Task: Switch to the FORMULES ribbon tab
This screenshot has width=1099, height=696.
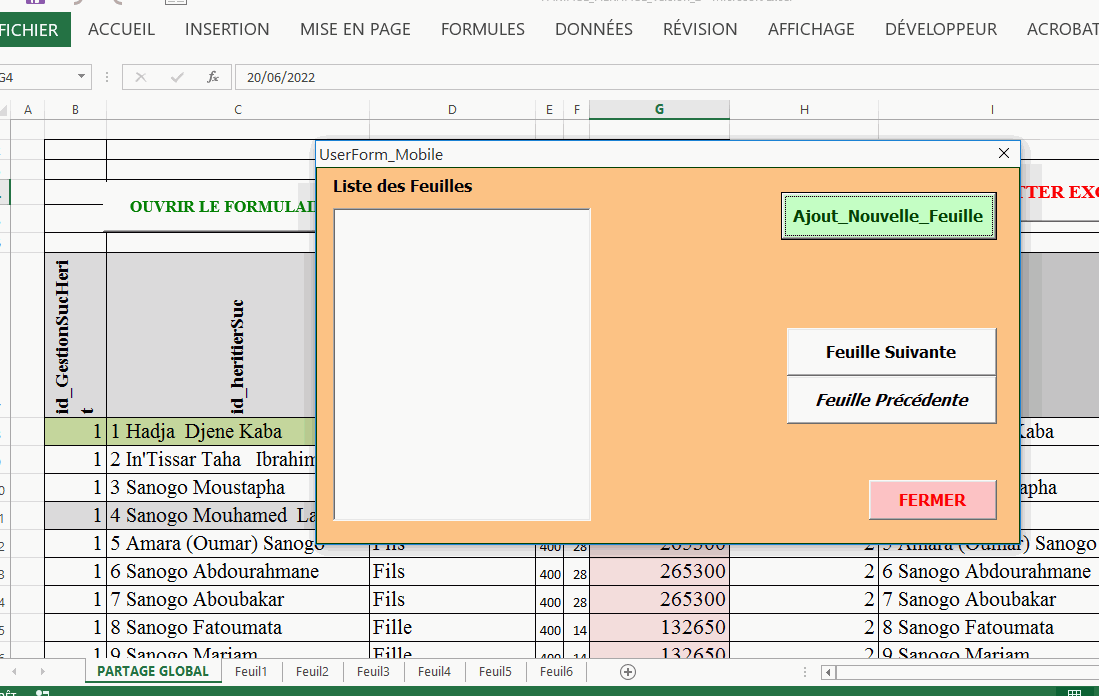Action: tap(482, 29)
